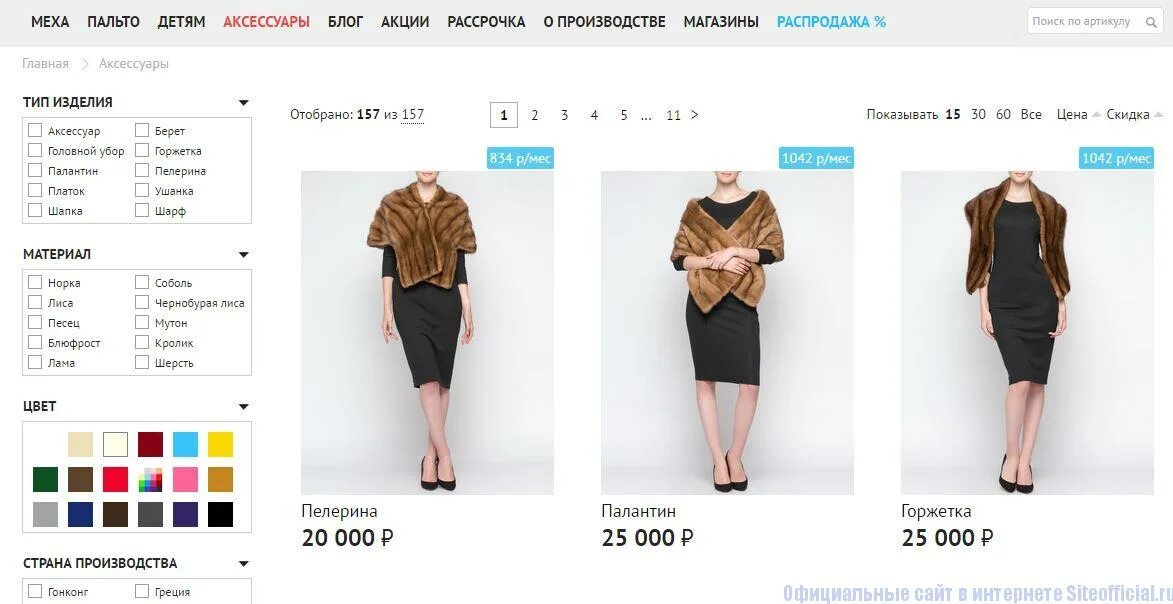Screen dimensions: 1173x604
Task: Go to next page arrow
Action: (x=694, y=115)
